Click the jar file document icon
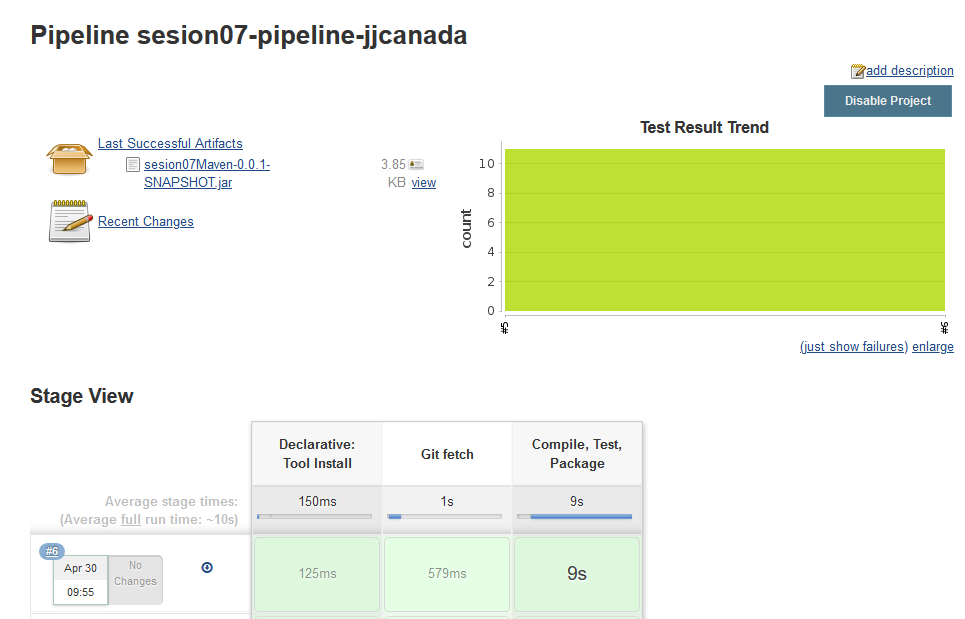 tap(132, 164)
